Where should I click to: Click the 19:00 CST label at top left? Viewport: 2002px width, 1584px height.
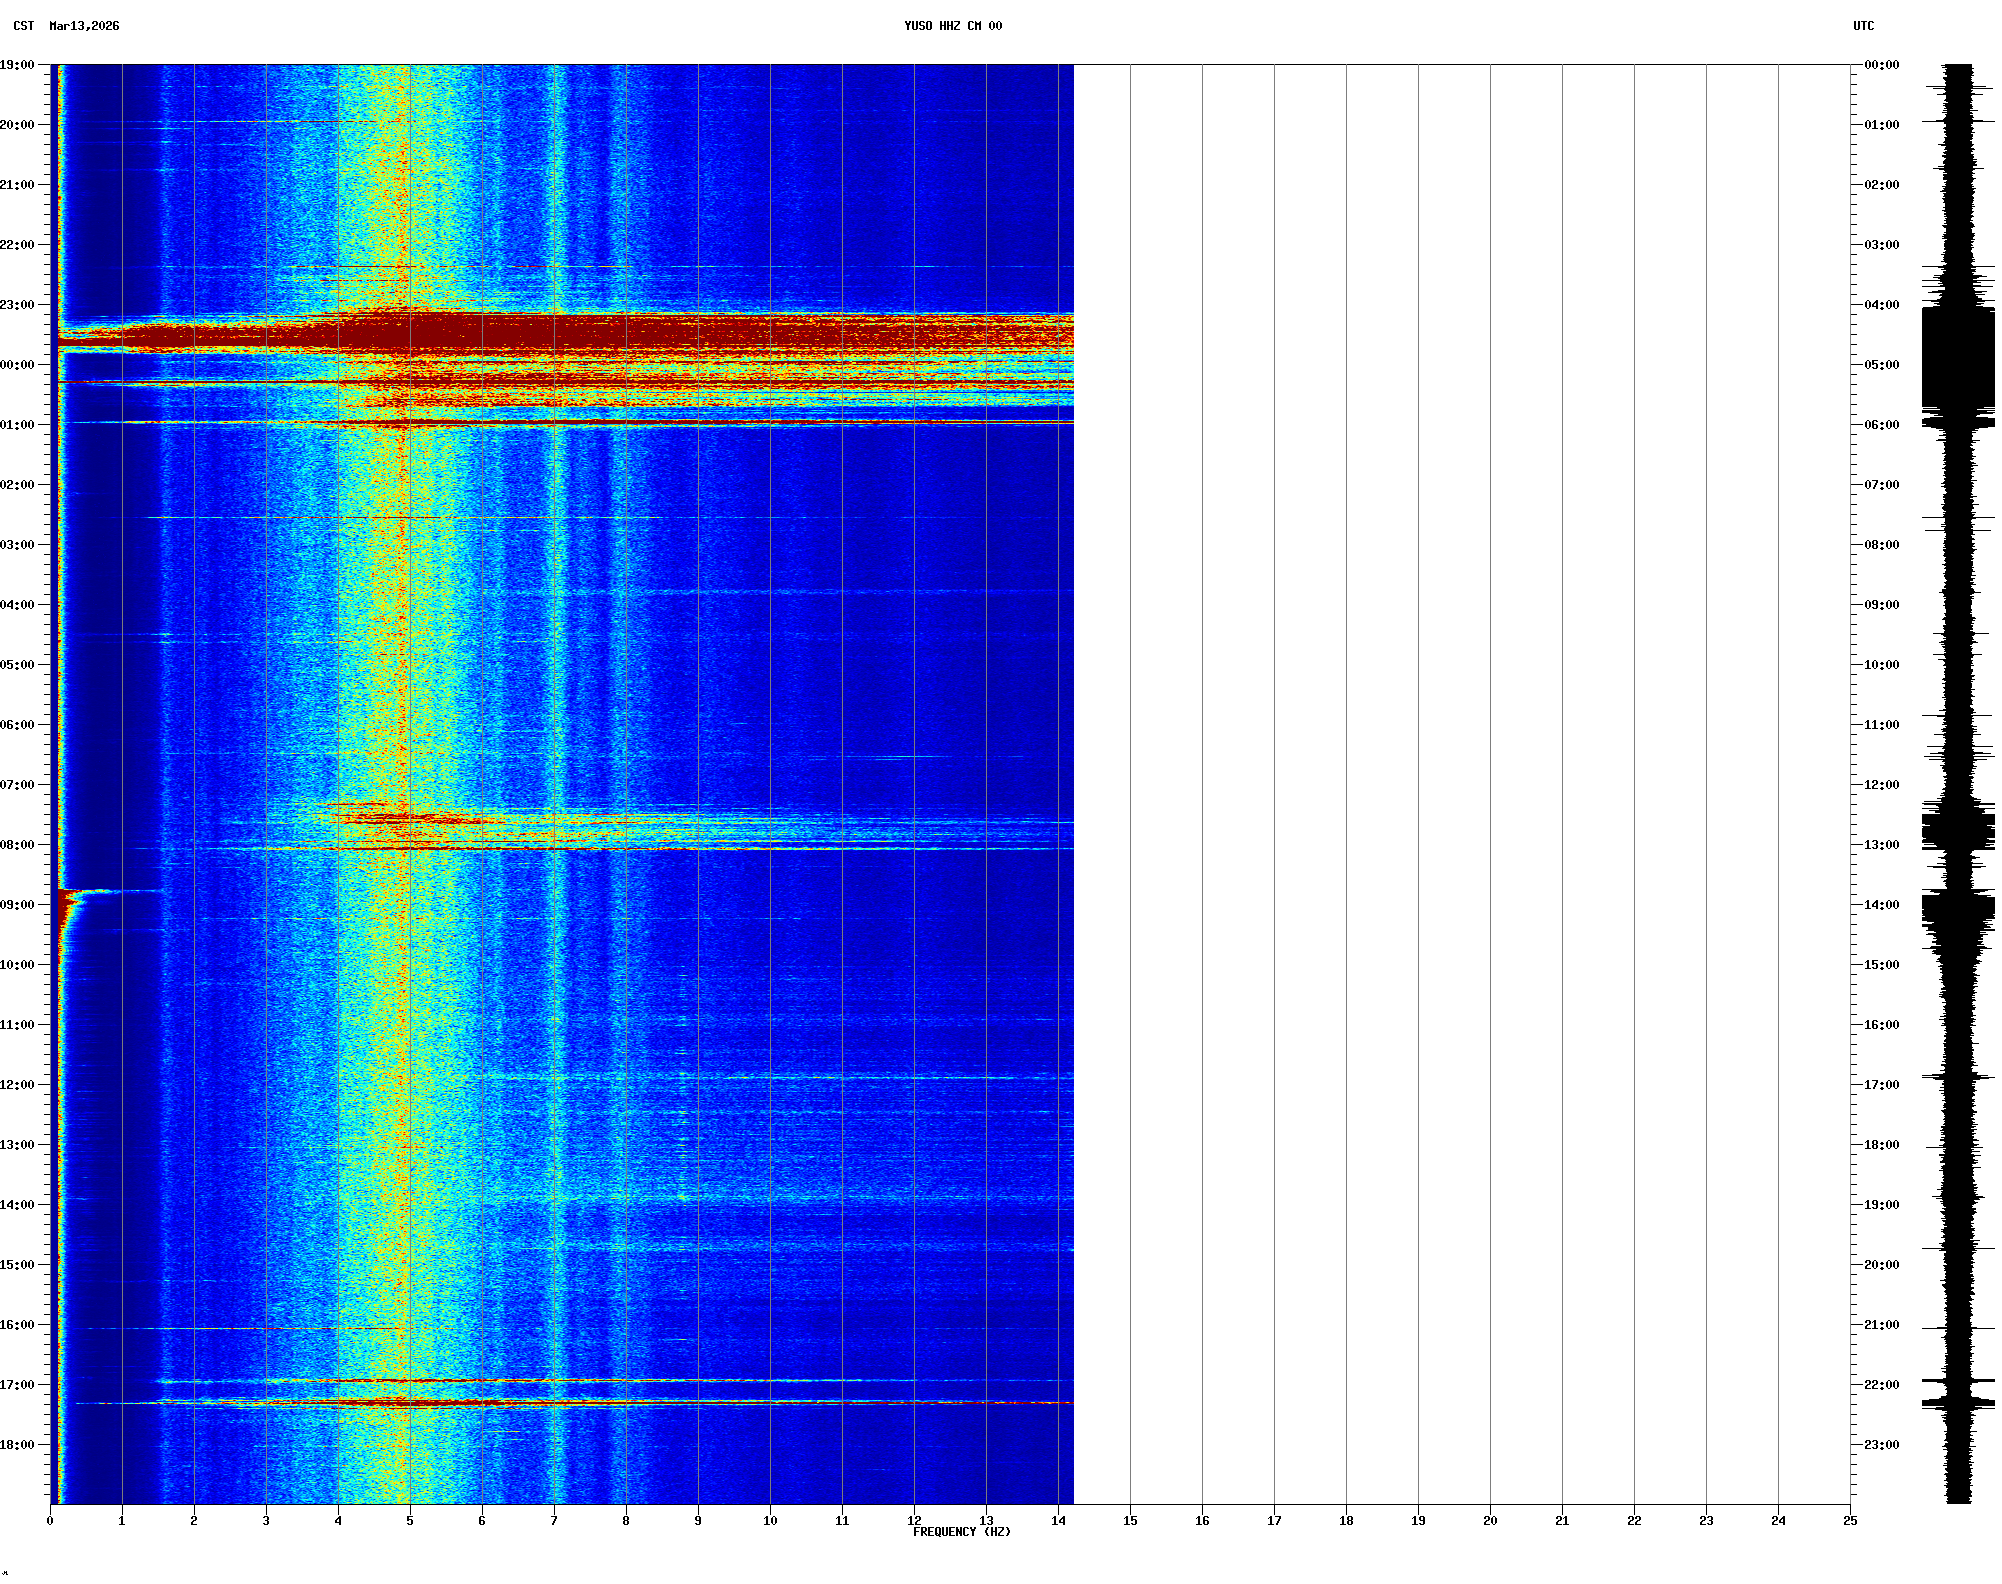(17, 65)
